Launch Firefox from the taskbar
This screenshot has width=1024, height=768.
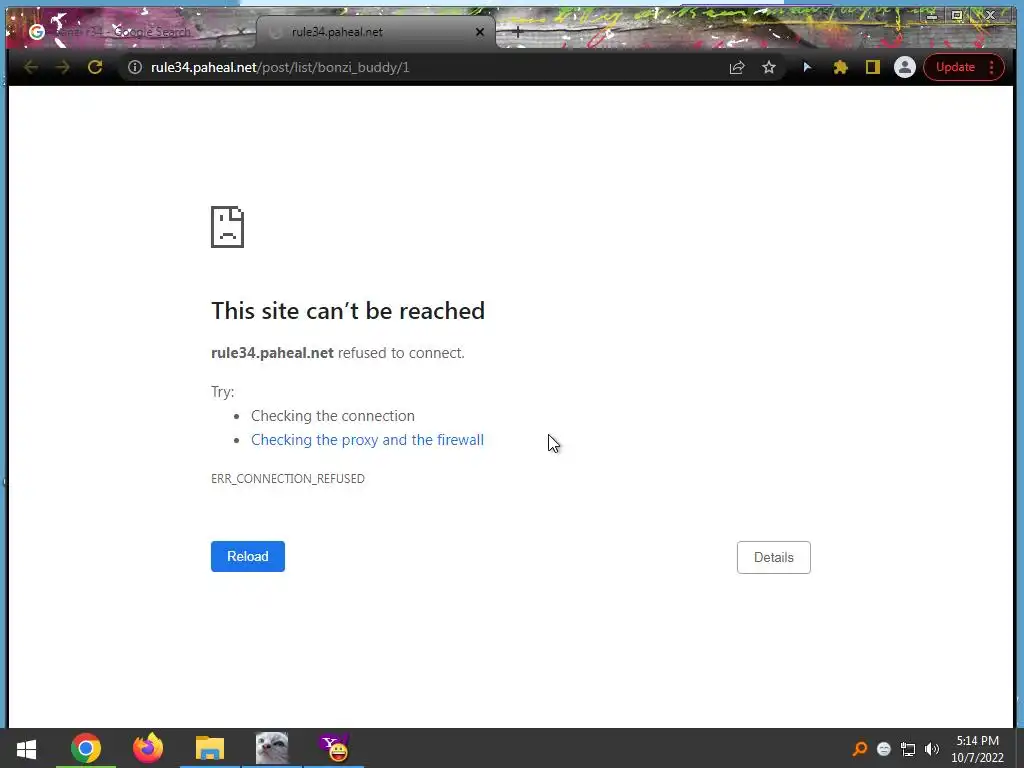click(x=148, y=748)
